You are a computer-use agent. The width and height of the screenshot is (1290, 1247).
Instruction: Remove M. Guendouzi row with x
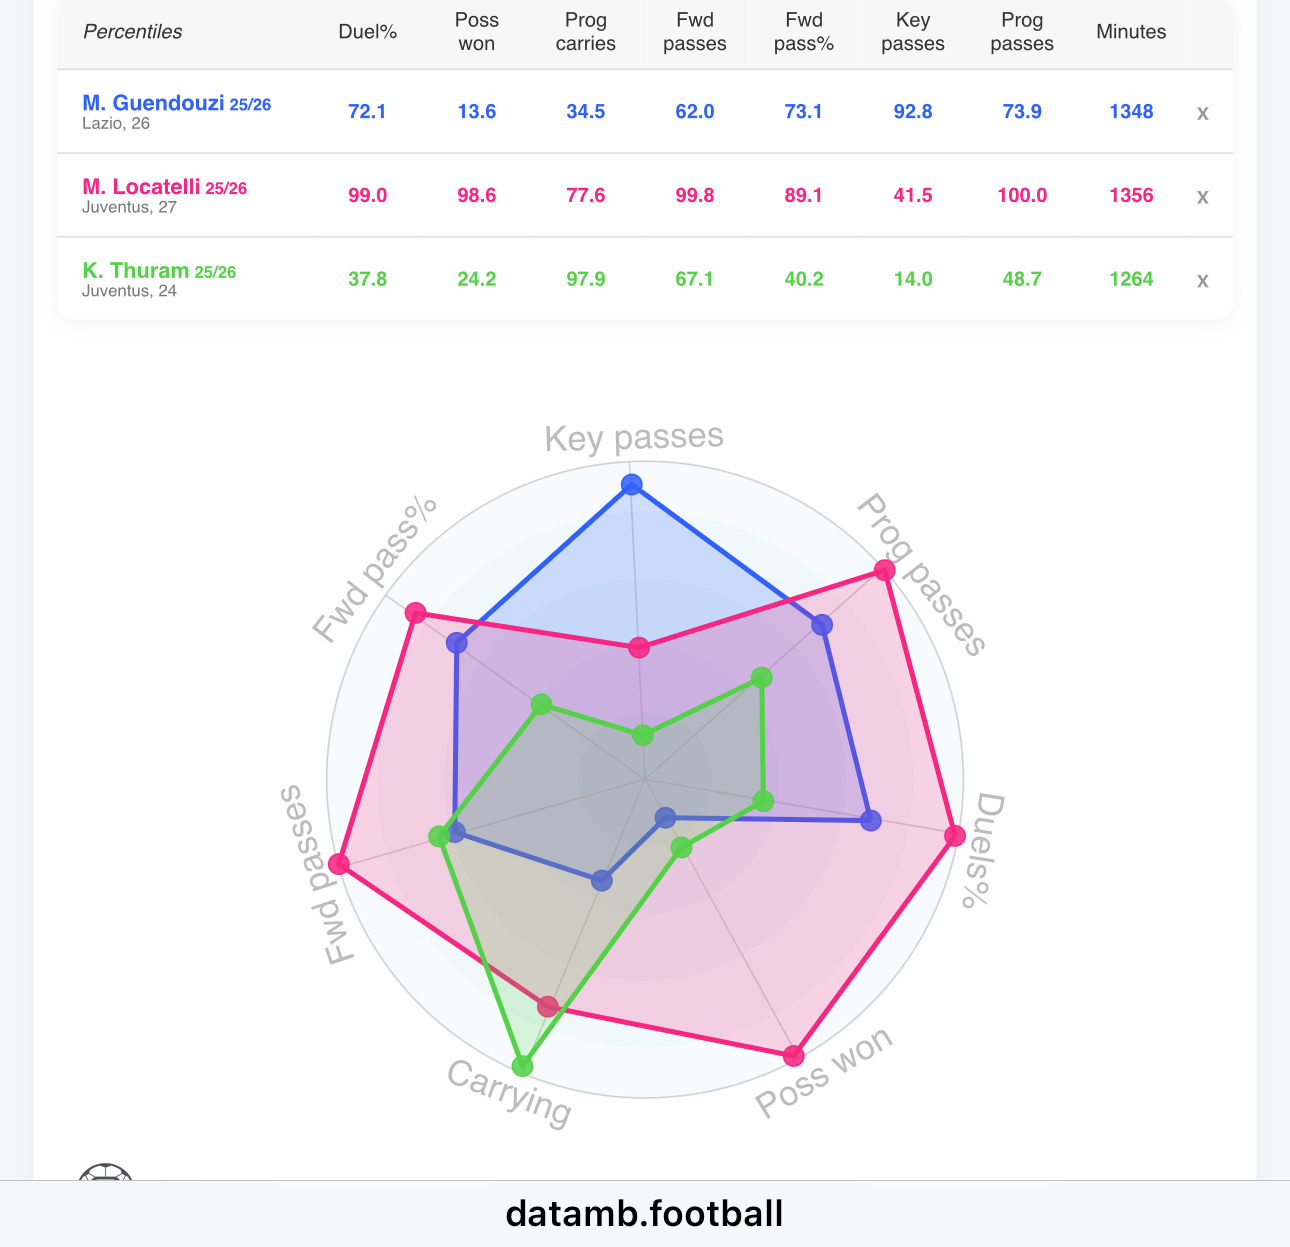click(x=1203, y=113)
